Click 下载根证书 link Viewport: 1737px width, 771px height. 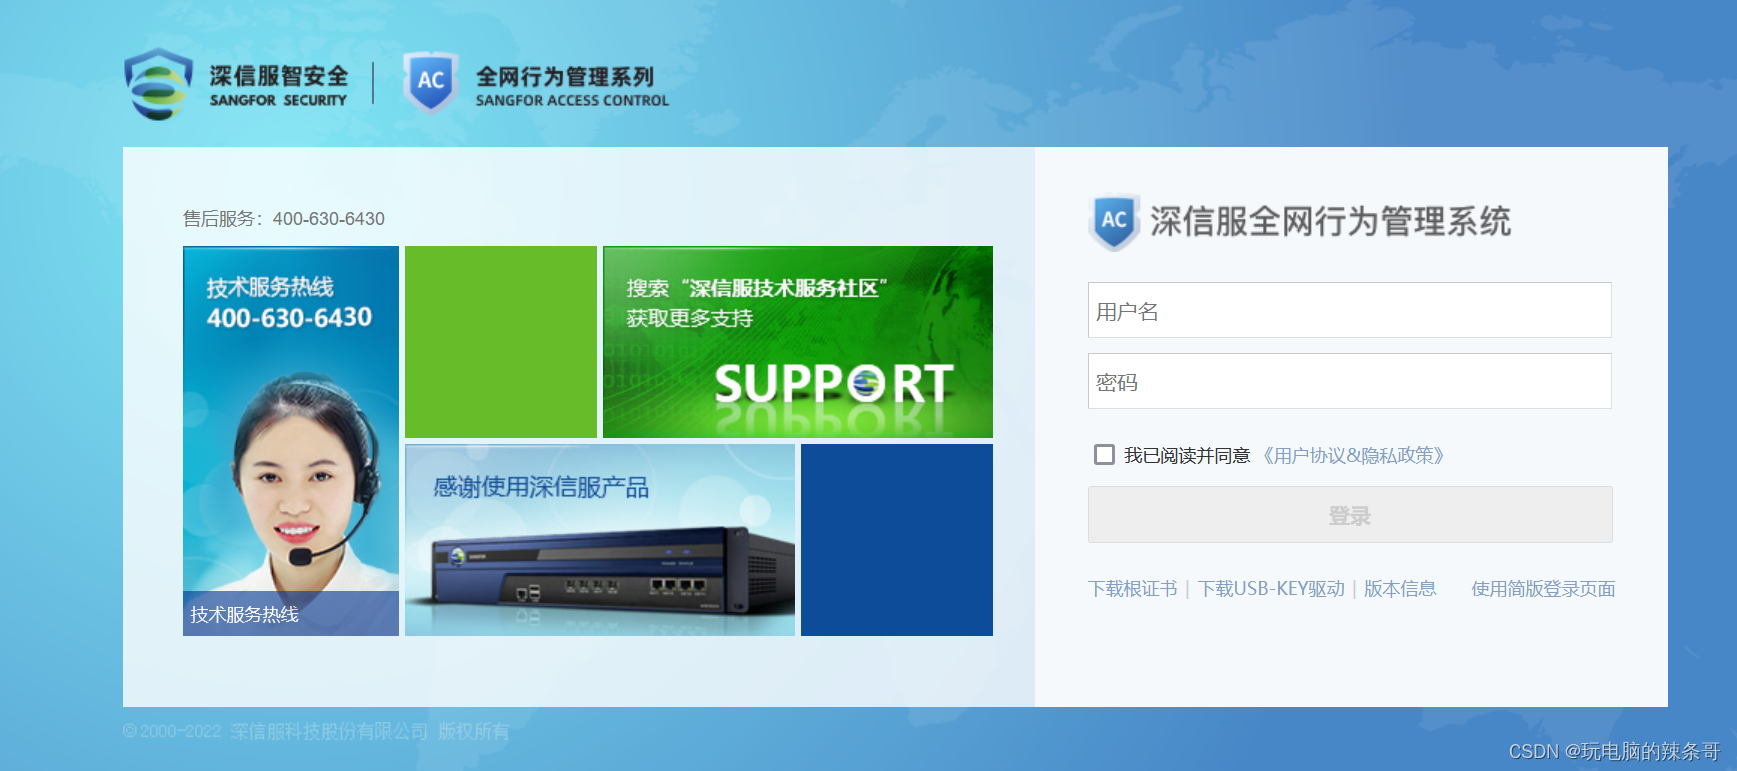1132,589
